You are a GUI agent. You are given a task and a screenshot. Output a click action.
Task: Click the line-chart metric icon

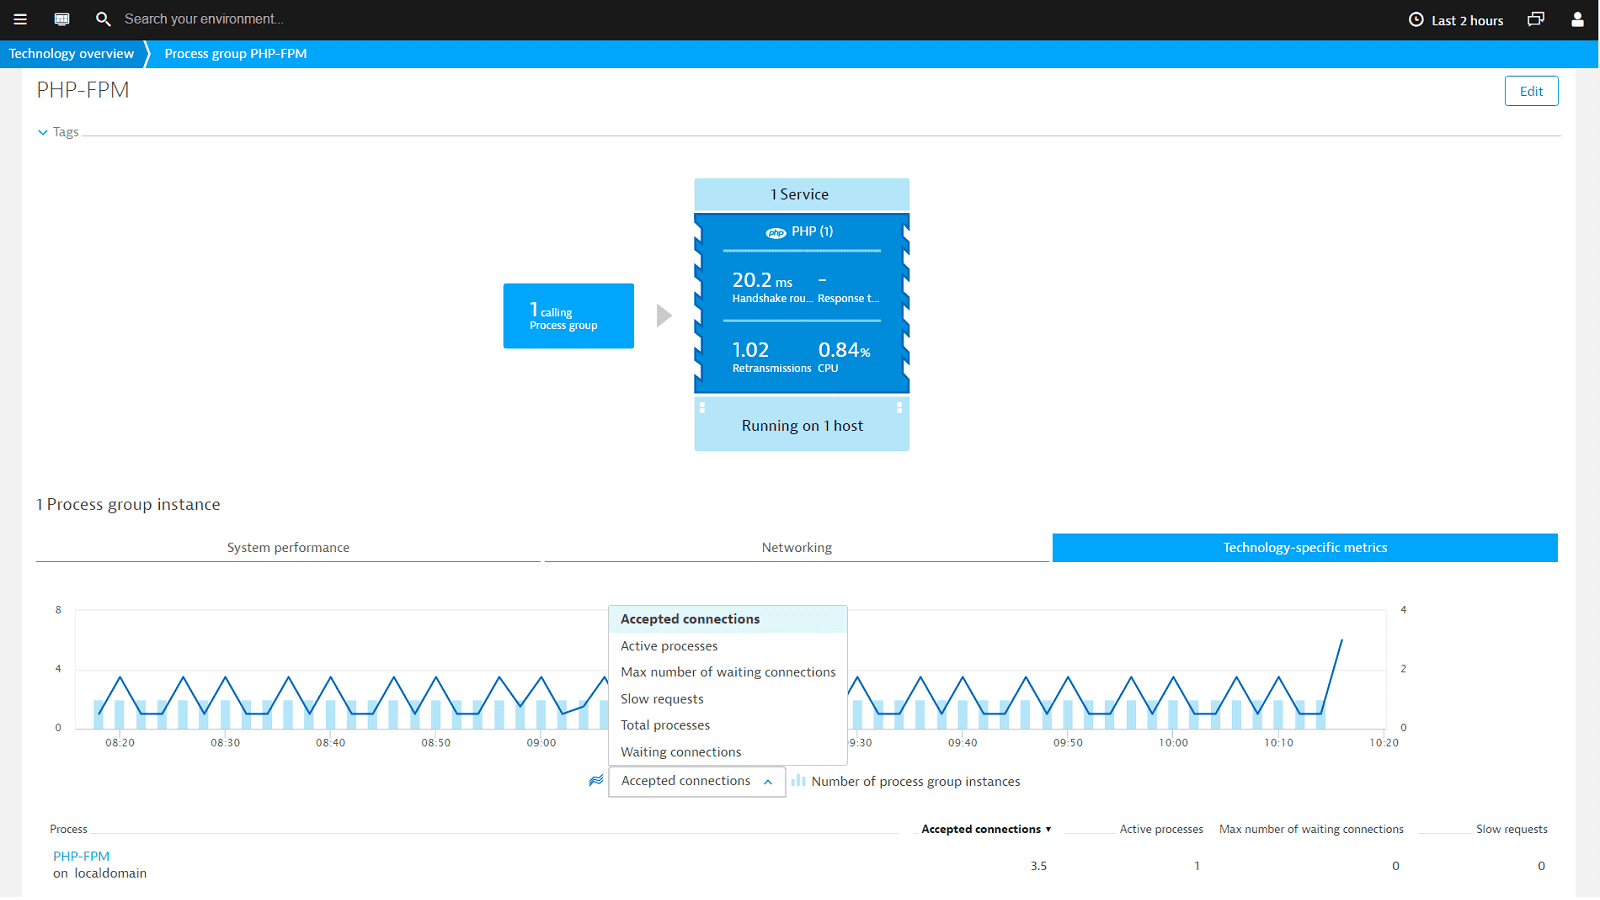tap(596, 781)
